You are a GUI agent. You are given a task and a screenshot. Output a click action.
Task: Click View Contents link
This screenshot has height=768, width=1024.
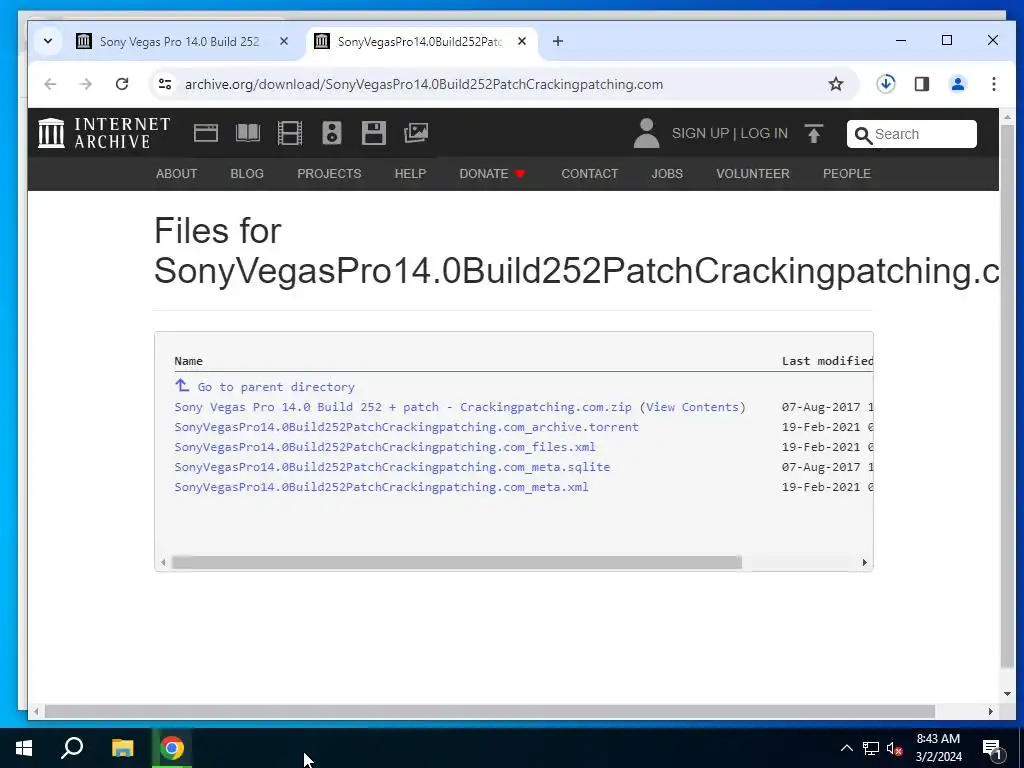point(692,407)
